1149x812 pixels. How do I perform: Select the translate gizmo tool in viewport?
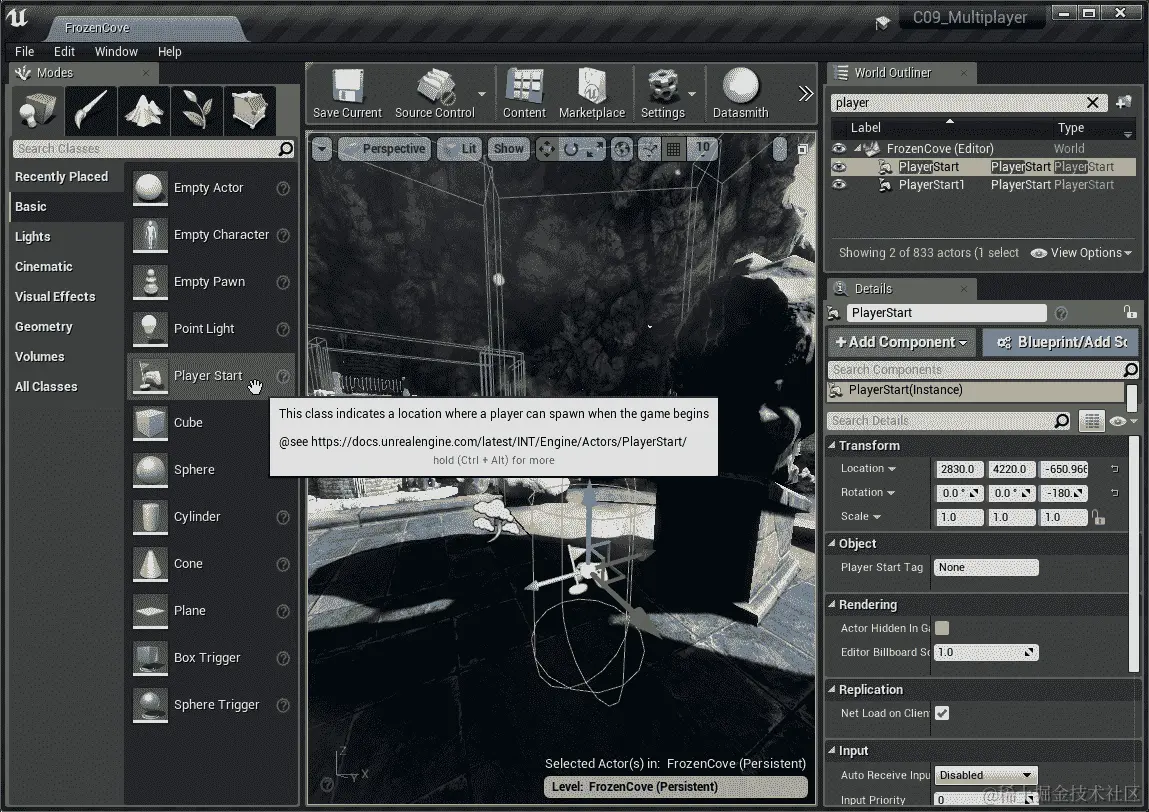click(547, 150)
